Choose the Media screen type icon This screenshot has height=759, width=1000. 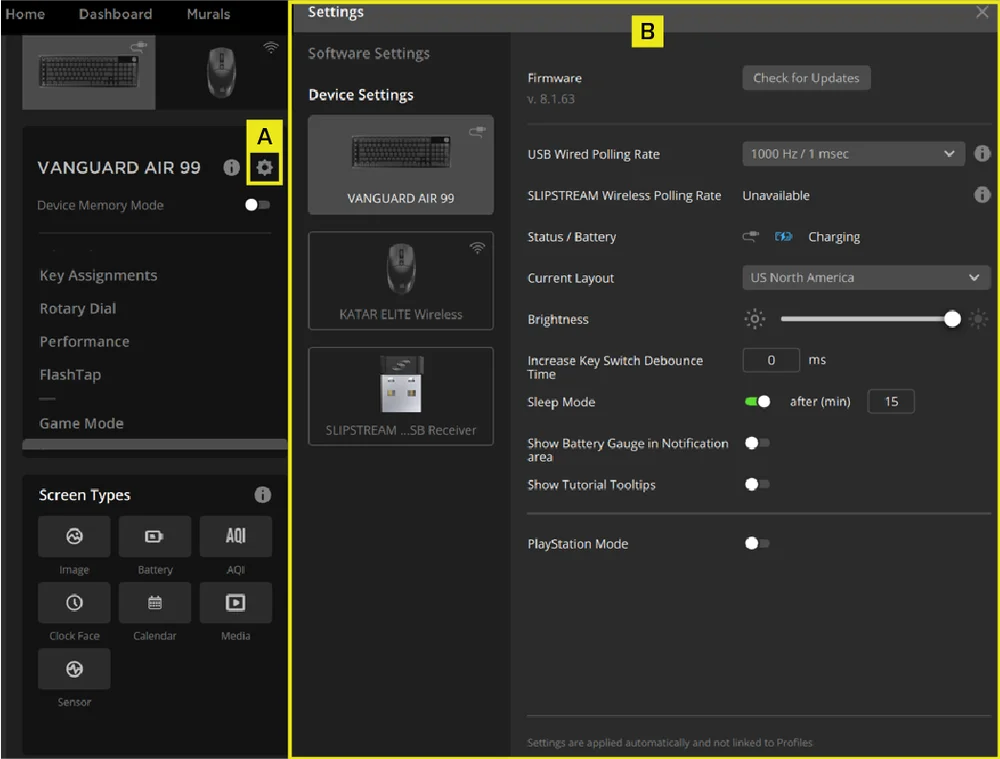(x=236, y=603)
